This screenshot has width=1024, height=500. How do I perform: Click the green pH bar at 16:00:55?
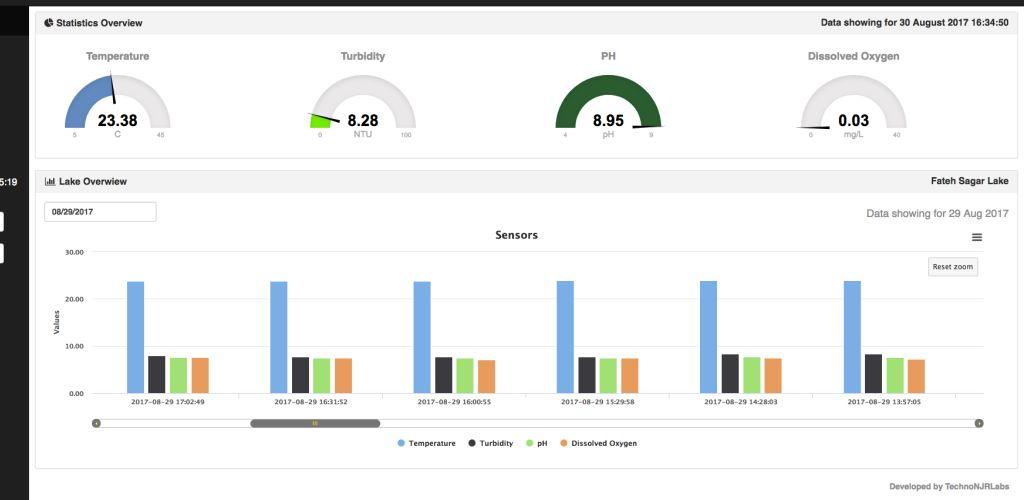point(464,376)
